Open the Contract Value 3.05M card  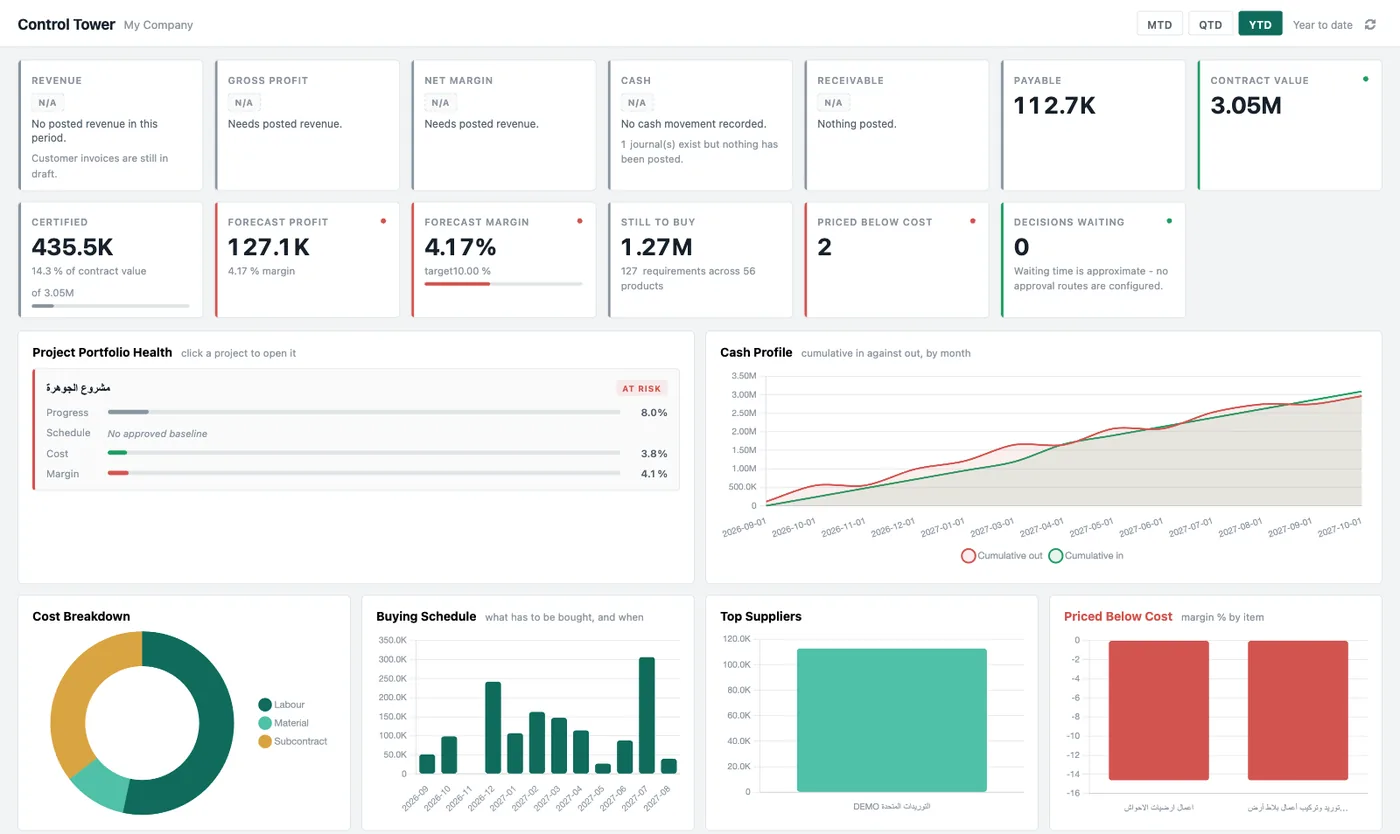pyautogui.click(x=1289, y=125)
